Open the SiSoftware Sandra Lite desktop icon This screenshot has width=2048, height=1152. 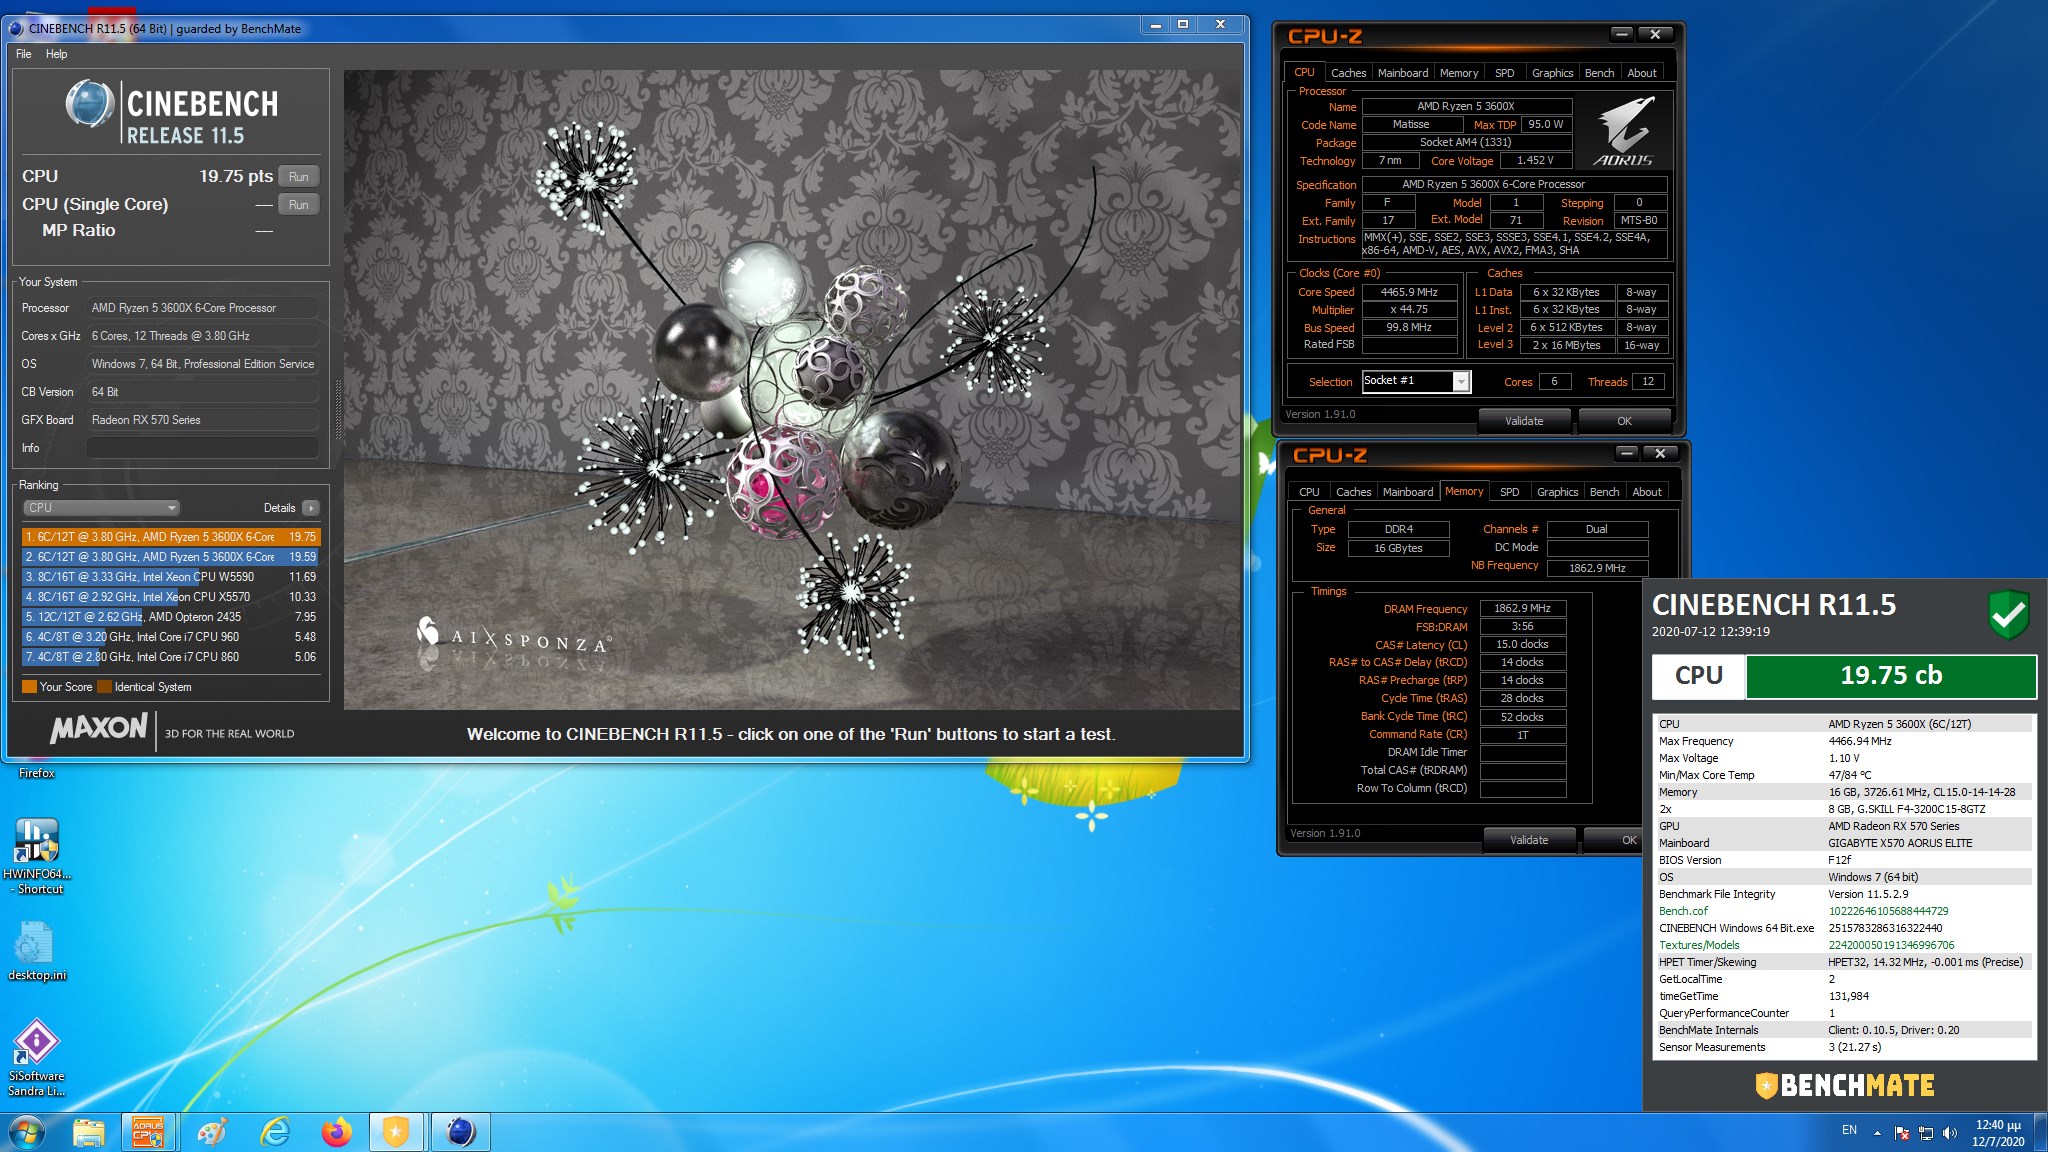pos(37,1058)
